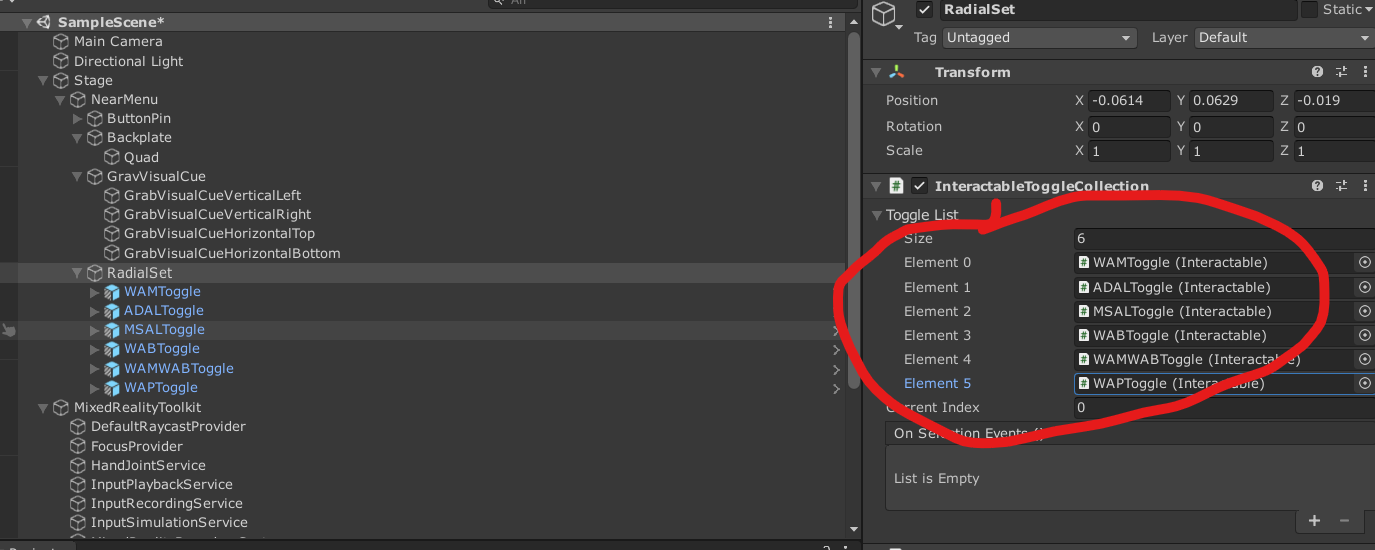The height and width of the screenshot is (550, 1375).
Task: Open object picker for Element 5
Action: (x=1364, y=383)
